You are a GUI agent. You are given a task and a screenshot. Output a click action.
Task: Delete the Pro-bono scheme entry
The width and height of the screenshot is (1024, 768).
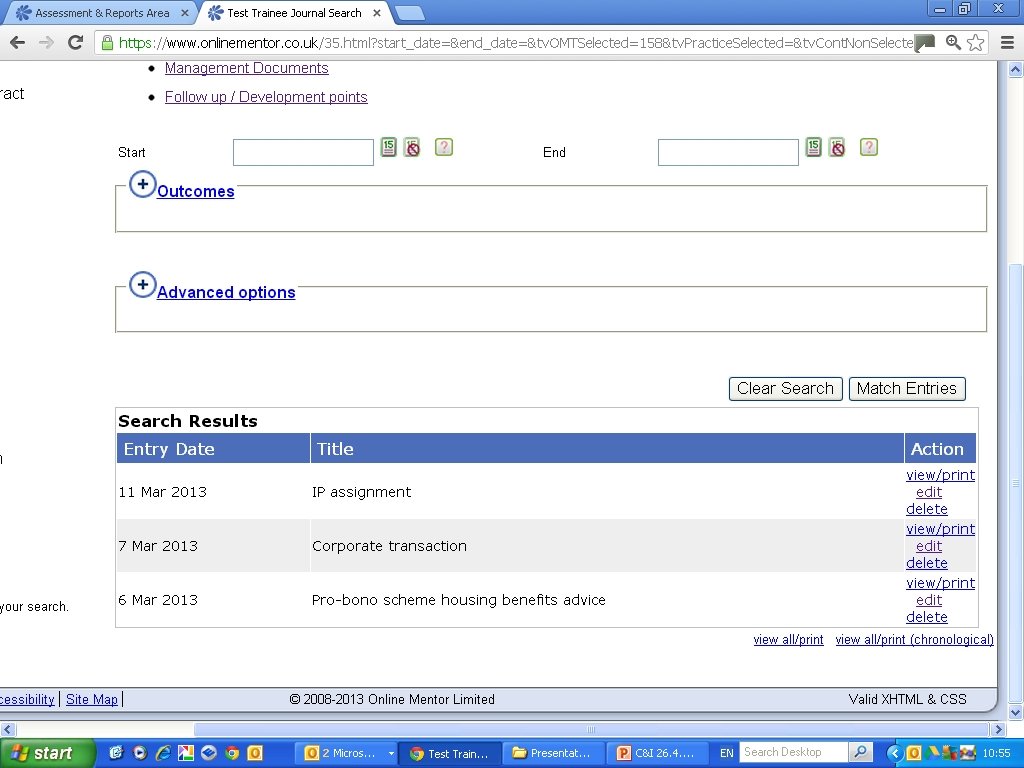tap(927, 616)
